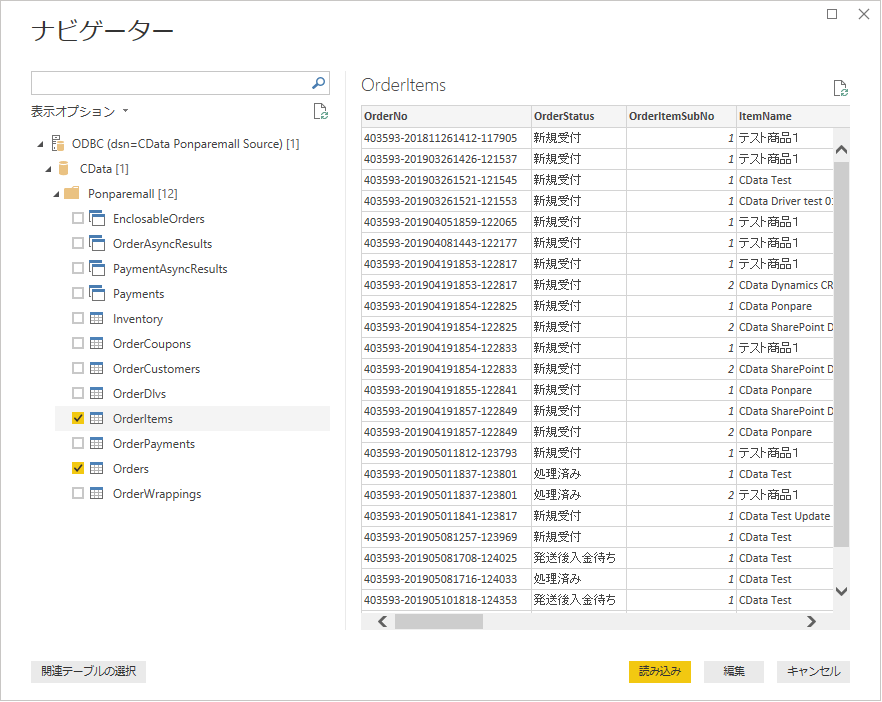Click the refresh icon beside display options
This screenshot has width=882, height=702.
click(320, 111)
